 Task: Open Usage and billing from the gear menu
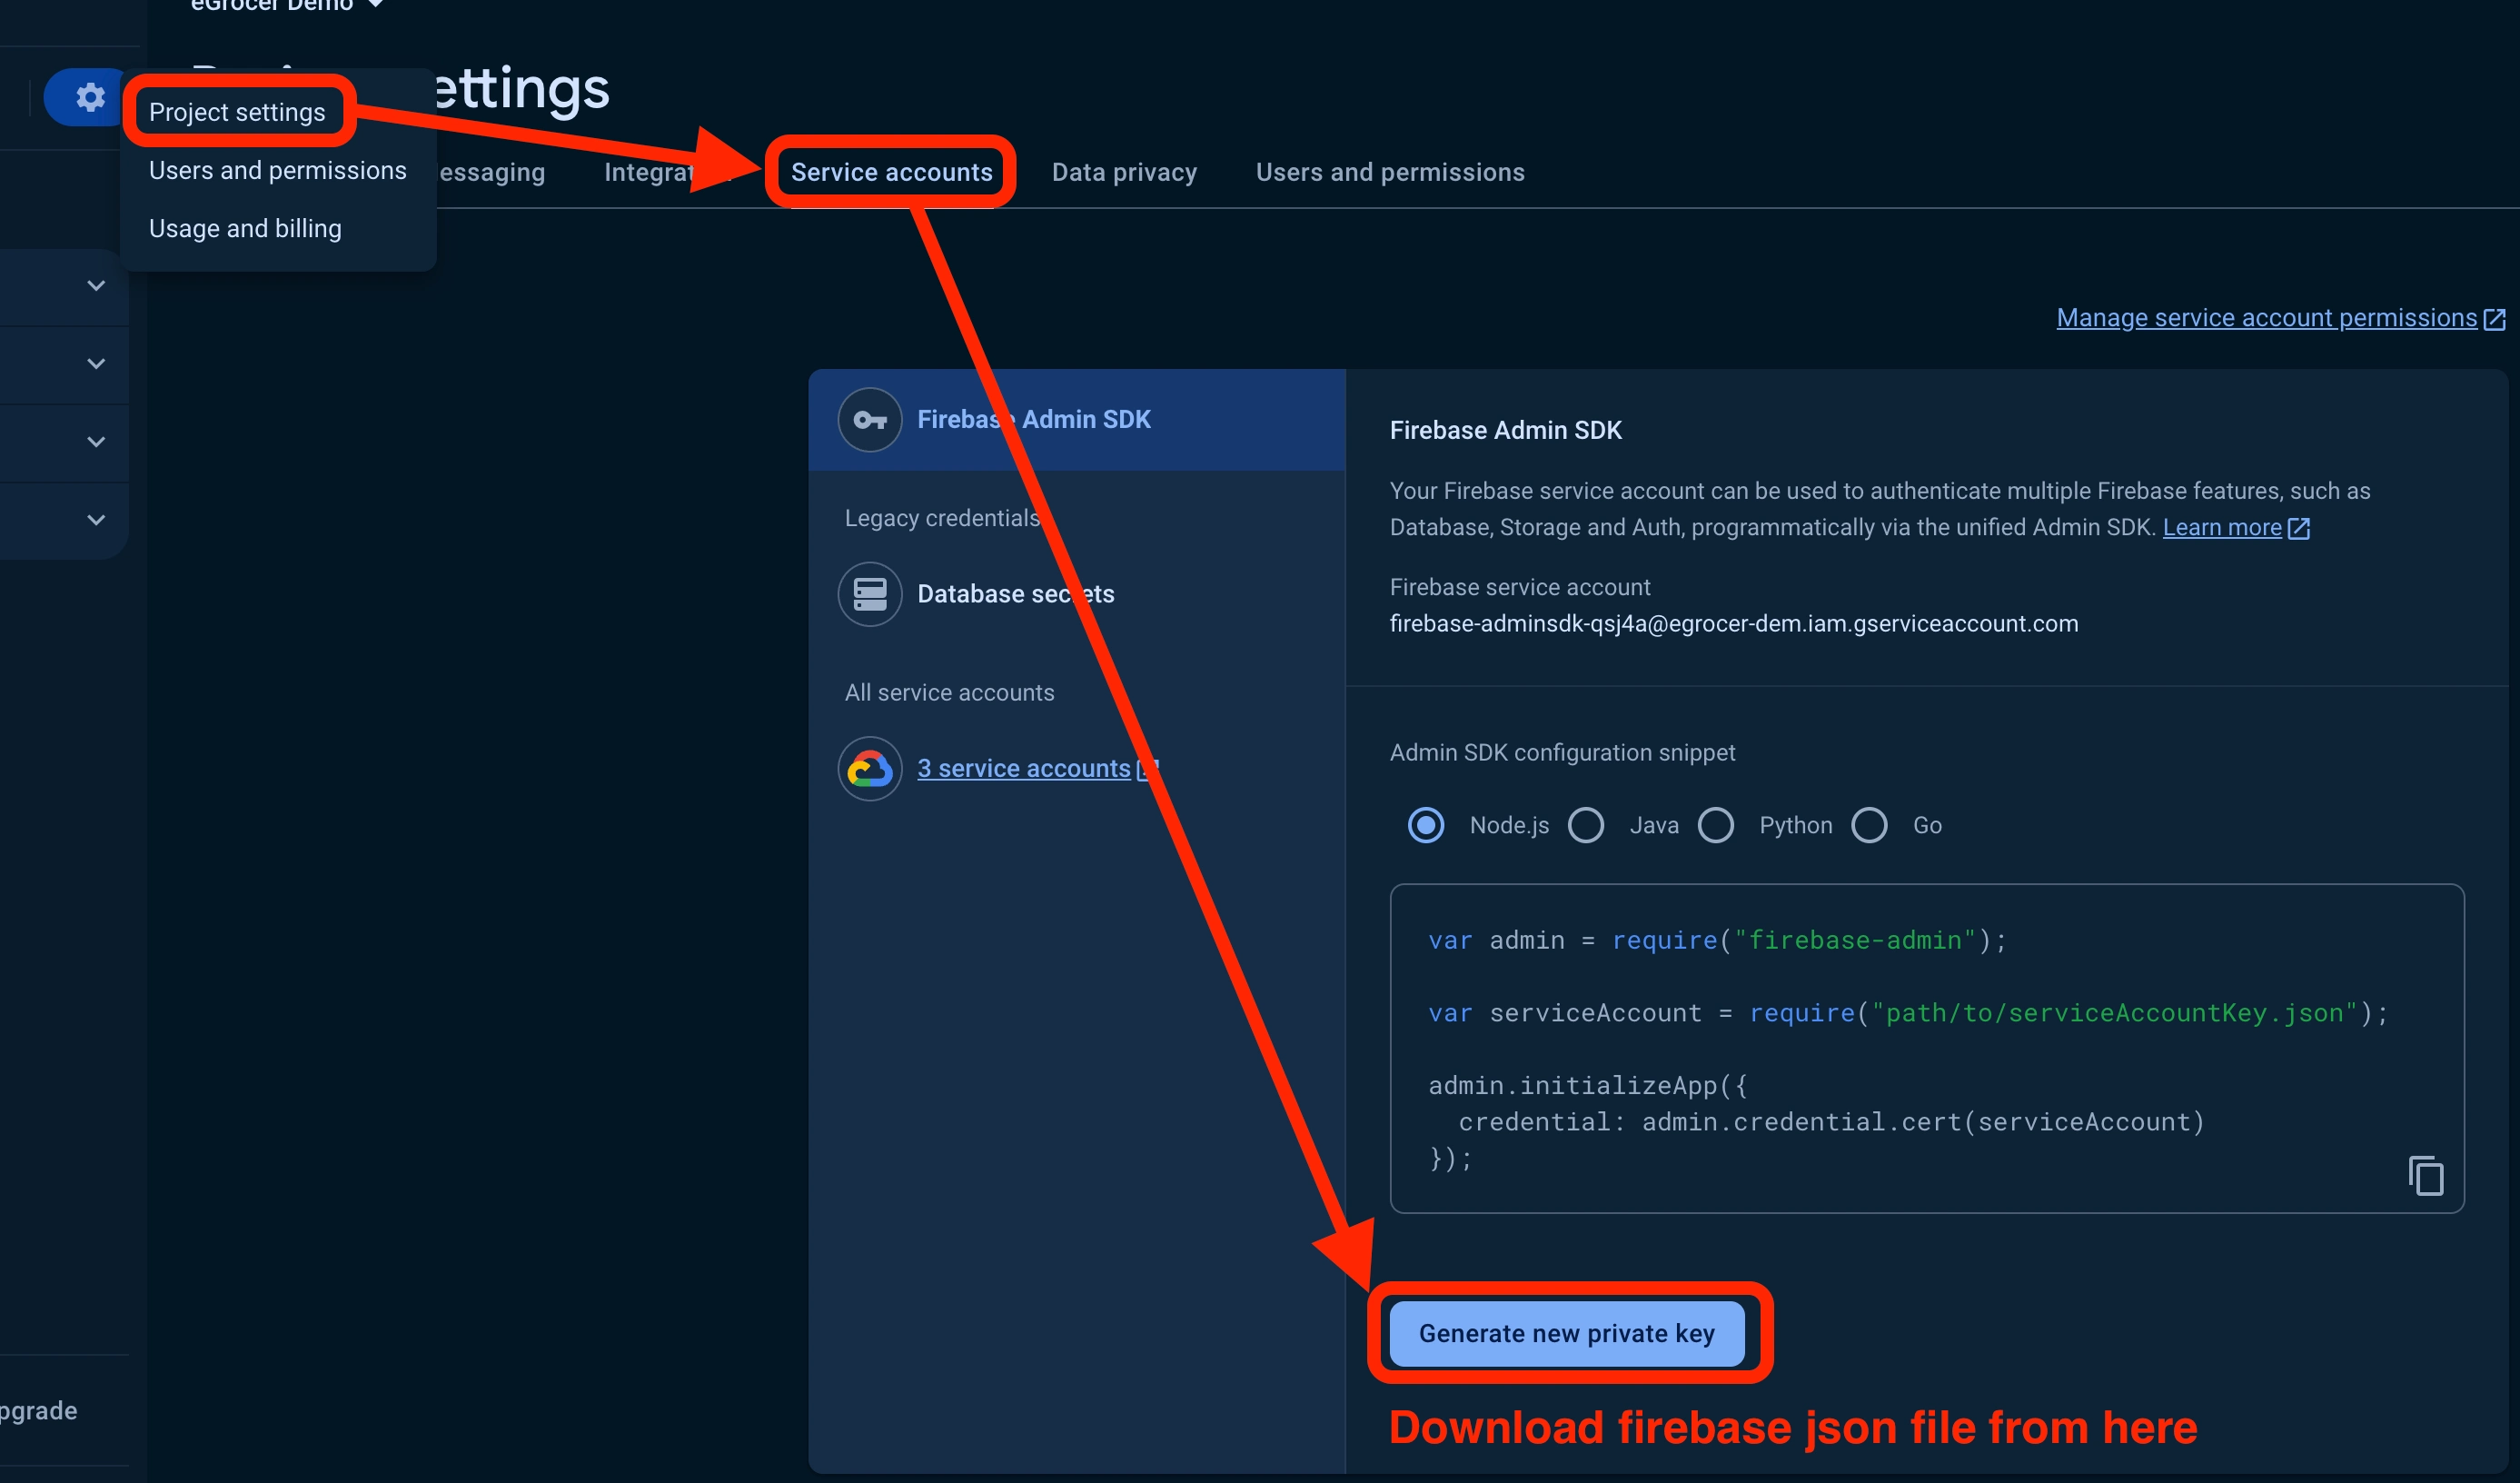click(245, 228)
